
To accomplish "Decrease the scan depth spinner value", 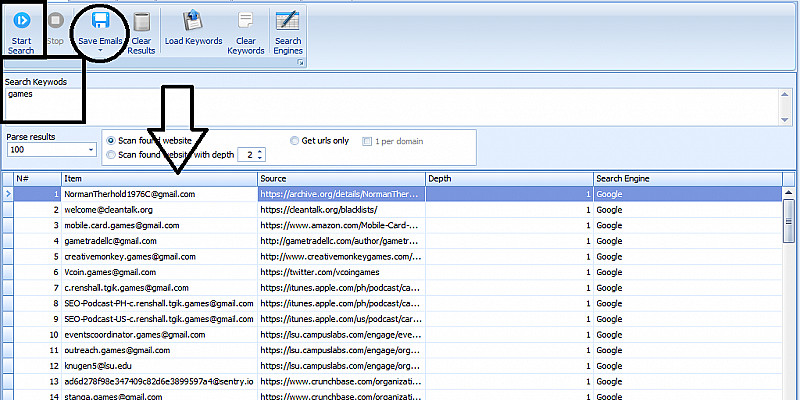I will (260, 158).
